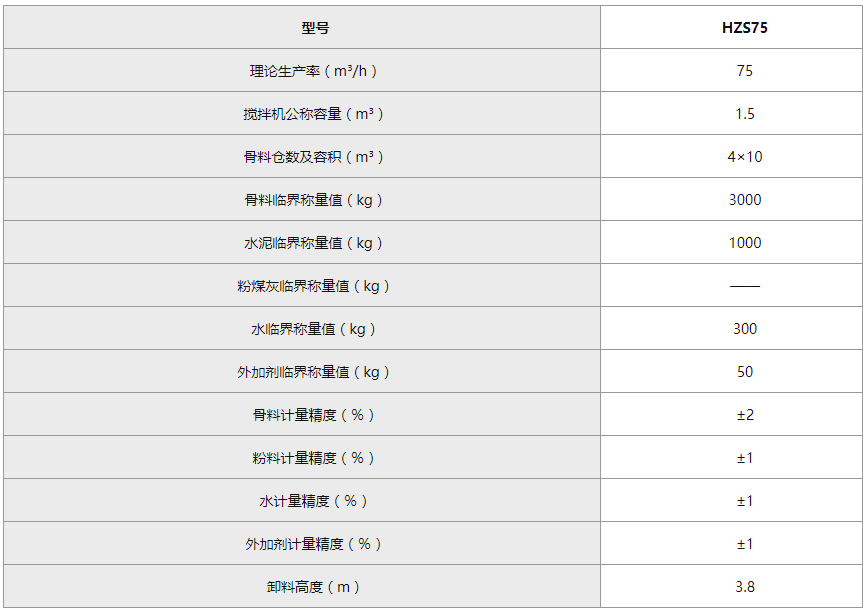
Task: Click the HZS75 model header cell
Action: point(744,28)
